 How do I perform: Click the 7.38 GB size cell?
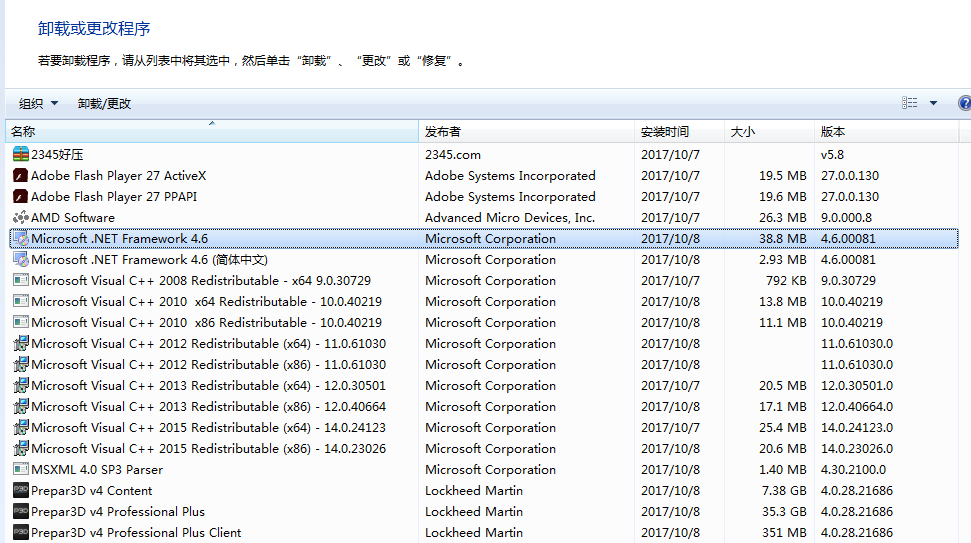point(784,491)
